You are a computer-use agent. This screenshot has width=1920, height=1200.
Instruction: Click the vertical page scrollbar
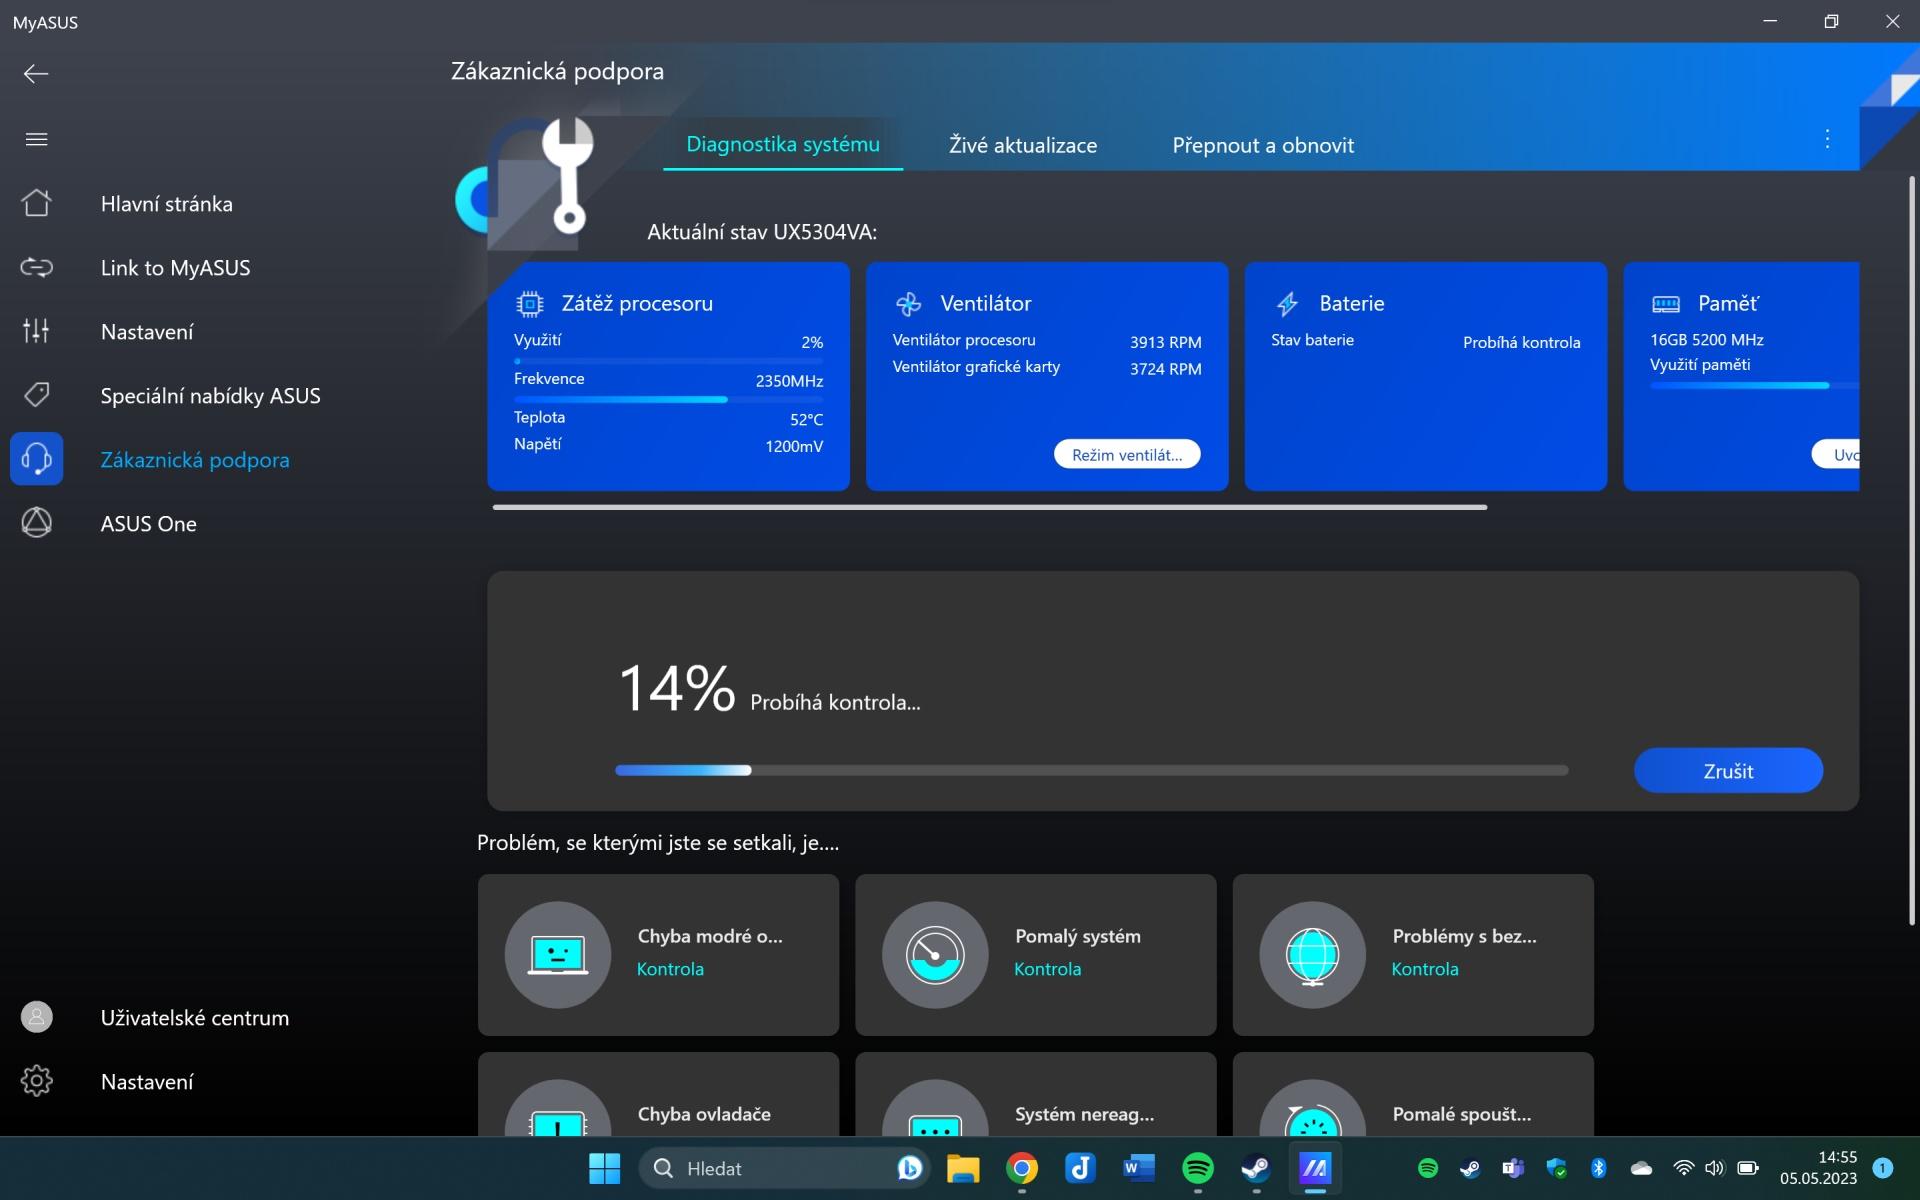click(1911, 550)
